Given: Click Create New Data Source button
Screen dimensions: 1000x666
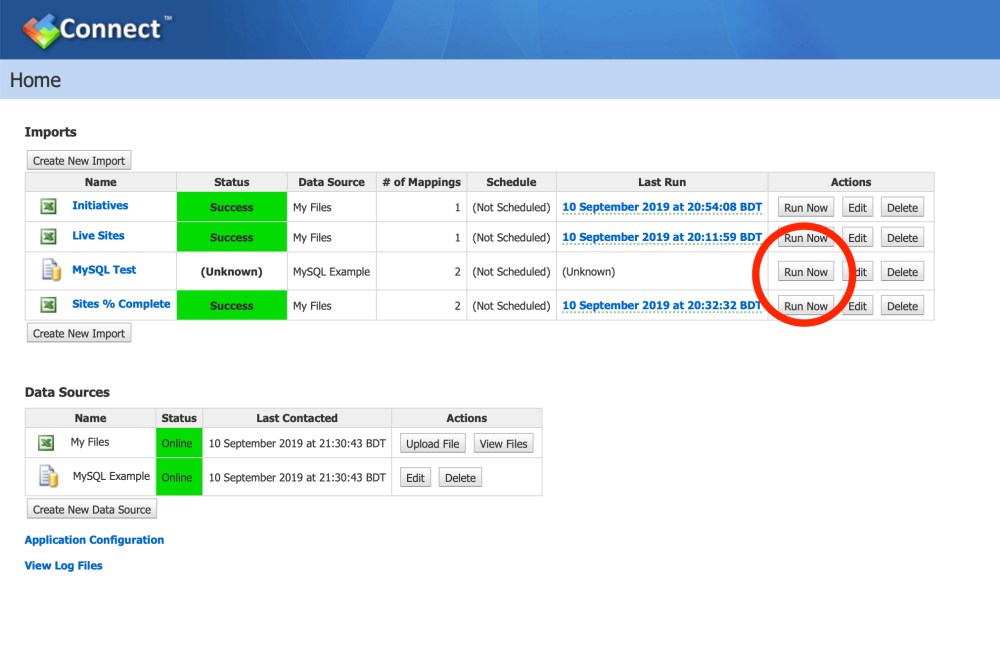Looking at the screenshot, I should (x=92, y=509).
